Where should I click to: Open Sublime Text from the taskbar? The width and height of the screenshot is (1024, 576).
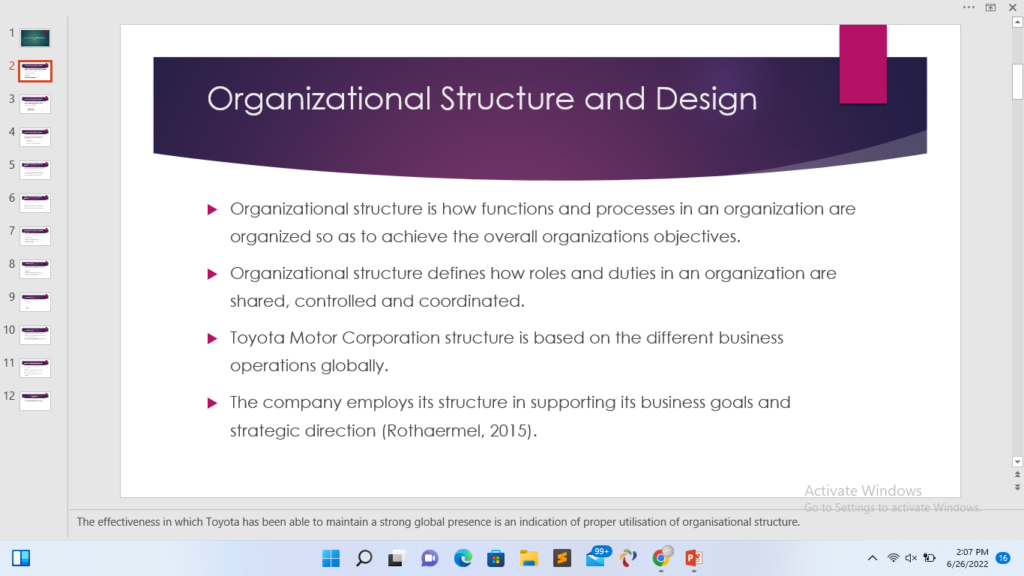click(562, 558)
